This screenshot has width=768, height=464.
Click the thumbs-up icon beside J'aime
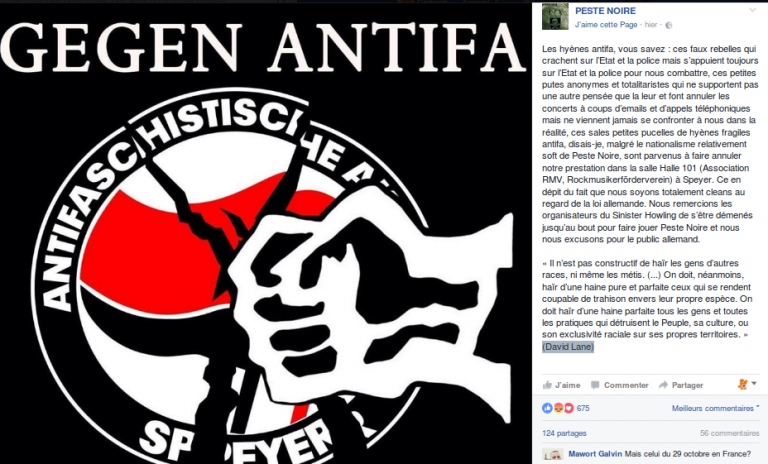pyautogui.click(x=547, y=385)
